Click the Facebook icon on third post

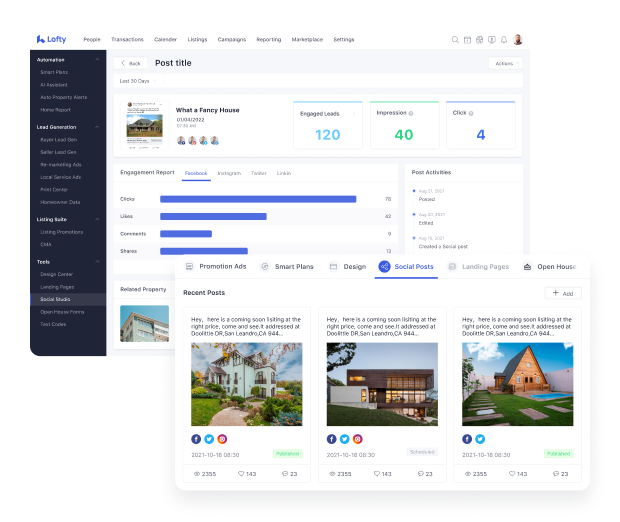467,439
